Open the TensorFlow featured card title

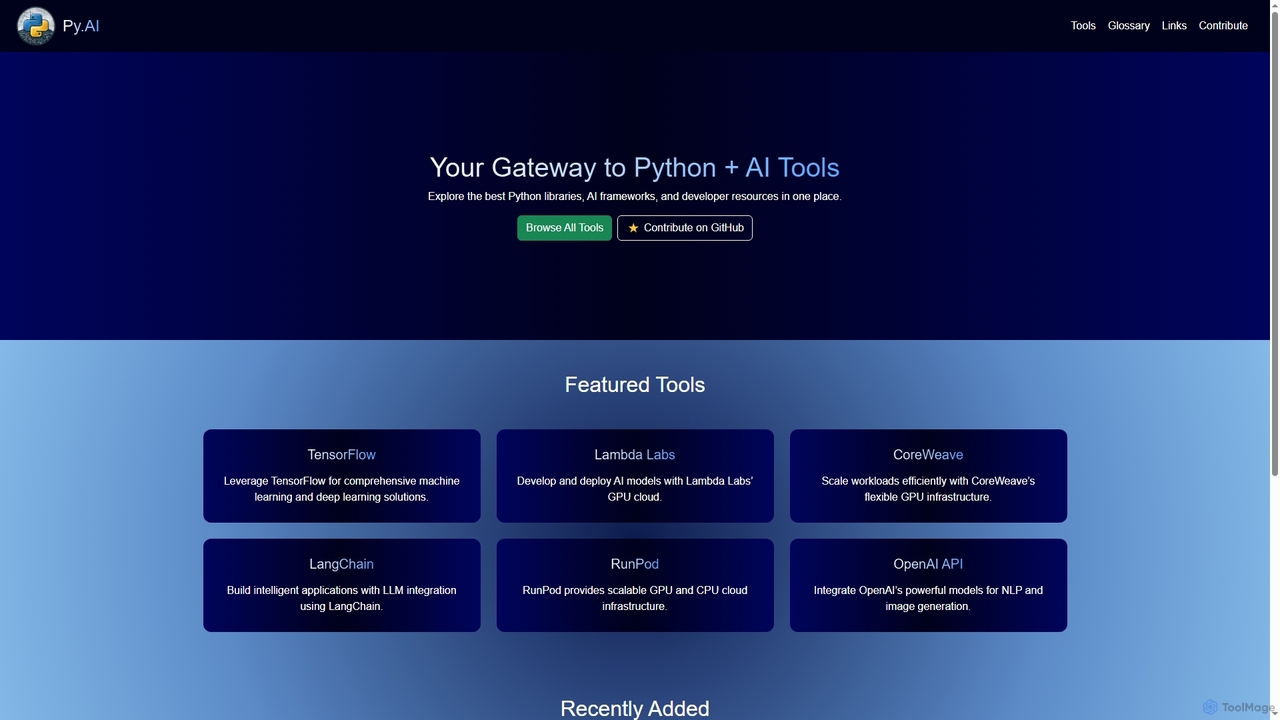pyautogui.click(x=342, y=455)
